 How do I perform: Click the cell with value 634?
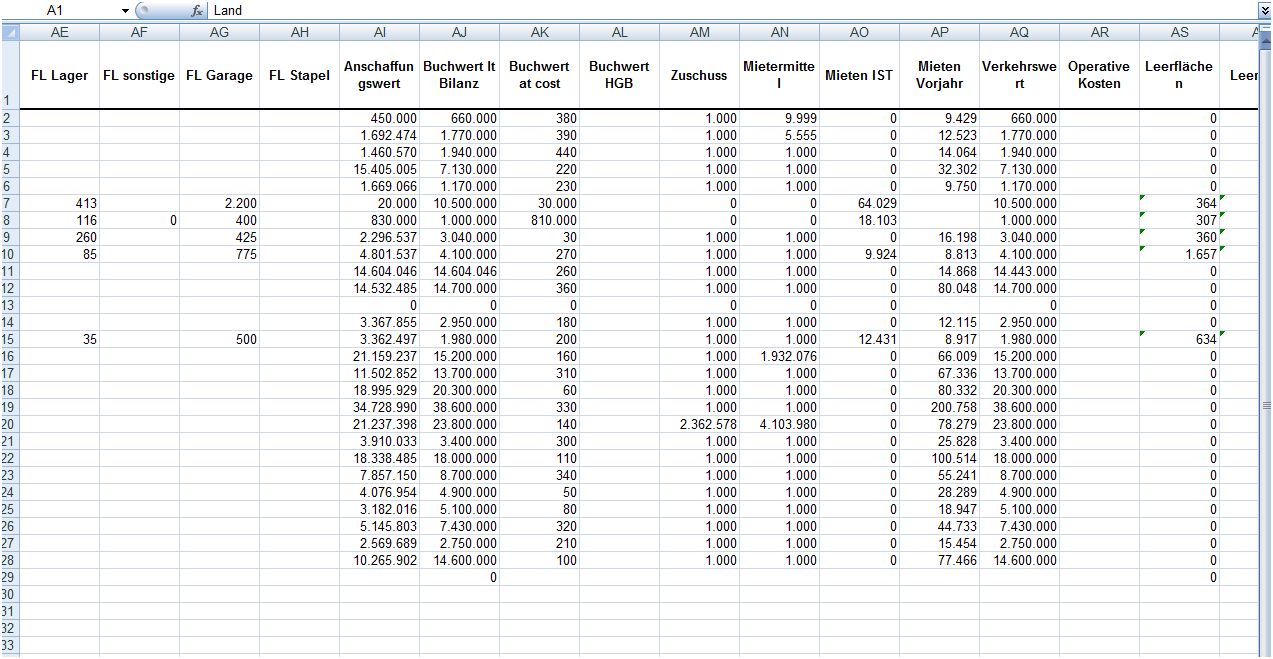coord(1179,339)
